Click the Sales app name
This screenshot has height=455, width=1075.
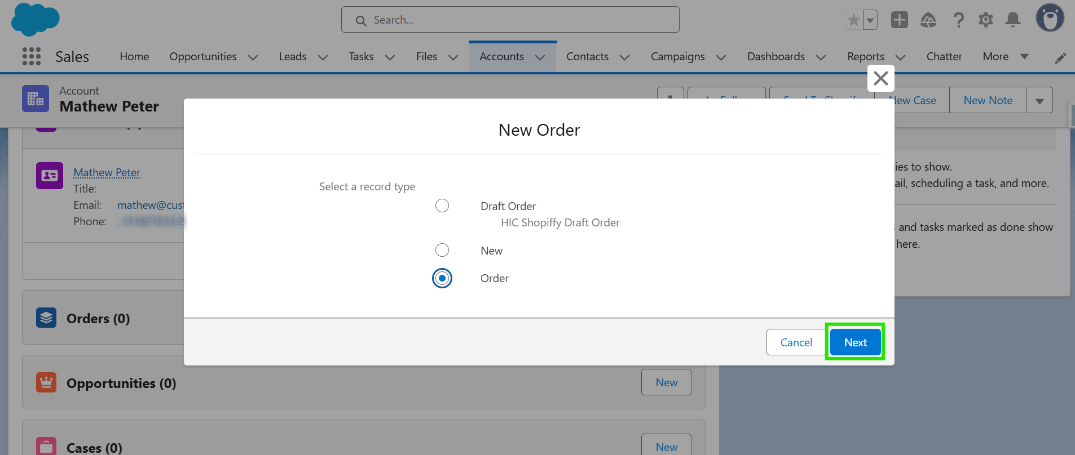pyautogui.click(x=72, y=57)
